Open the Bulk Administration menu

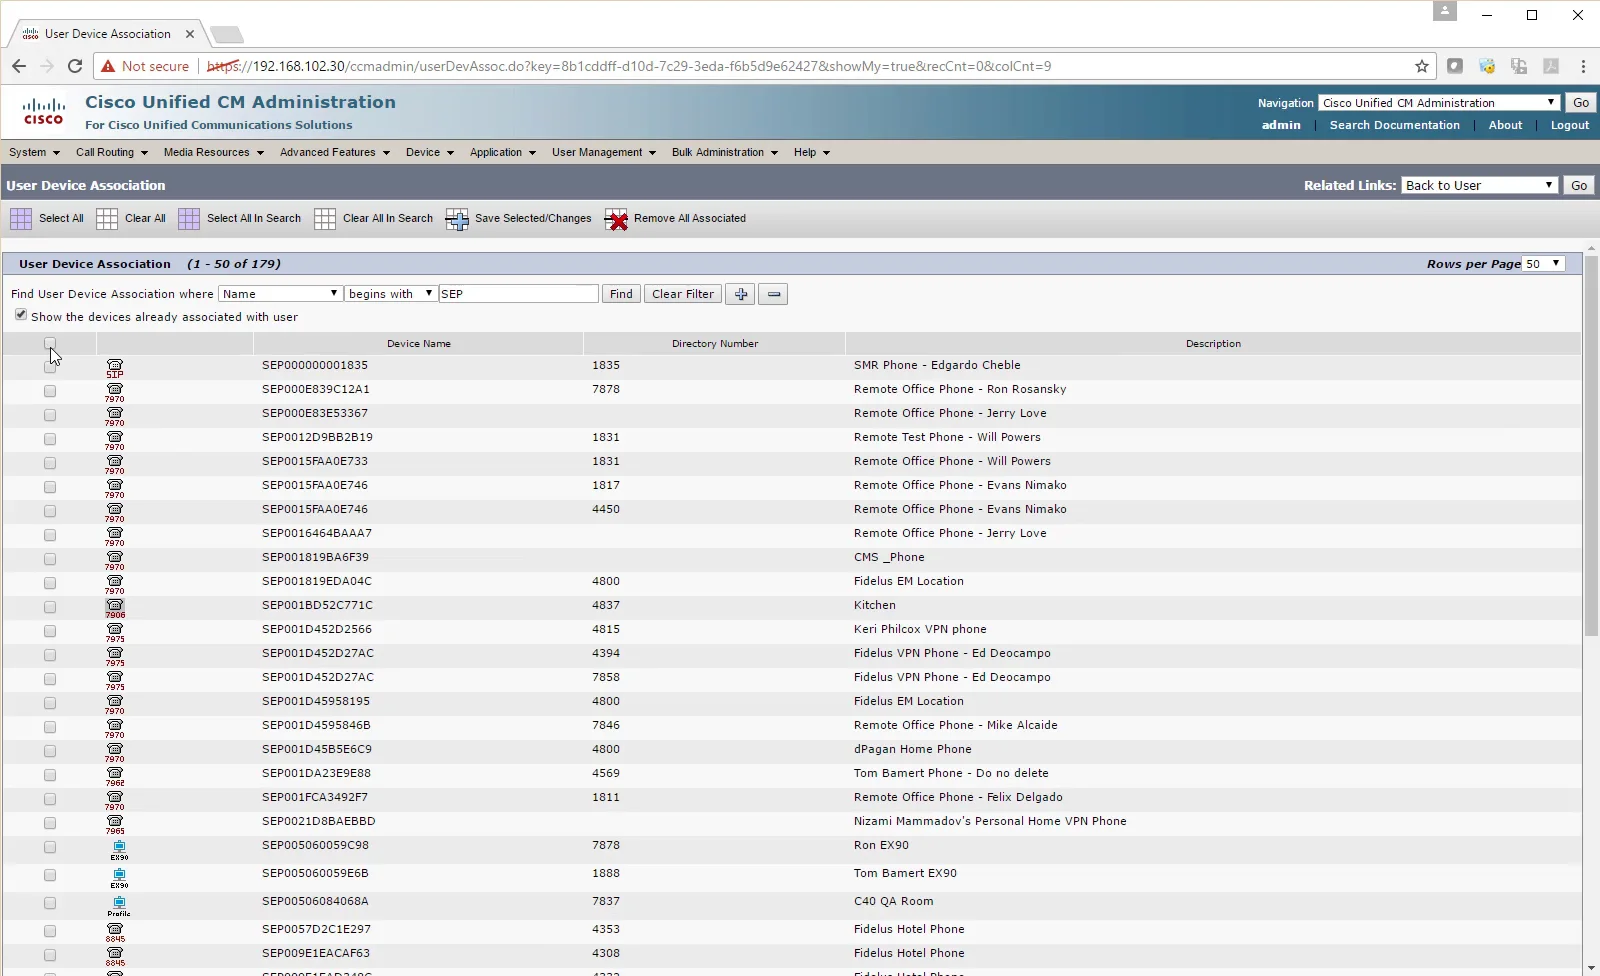[724, 152]
